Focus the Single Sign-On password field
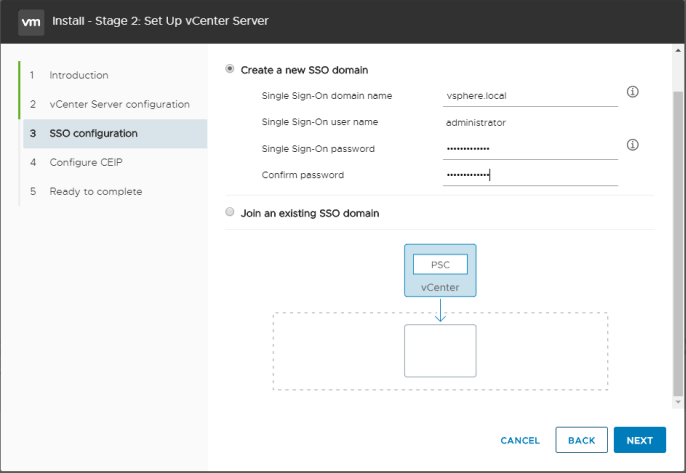Image resolution: width=686 pixels, height=473 pixels. [530, 149]
